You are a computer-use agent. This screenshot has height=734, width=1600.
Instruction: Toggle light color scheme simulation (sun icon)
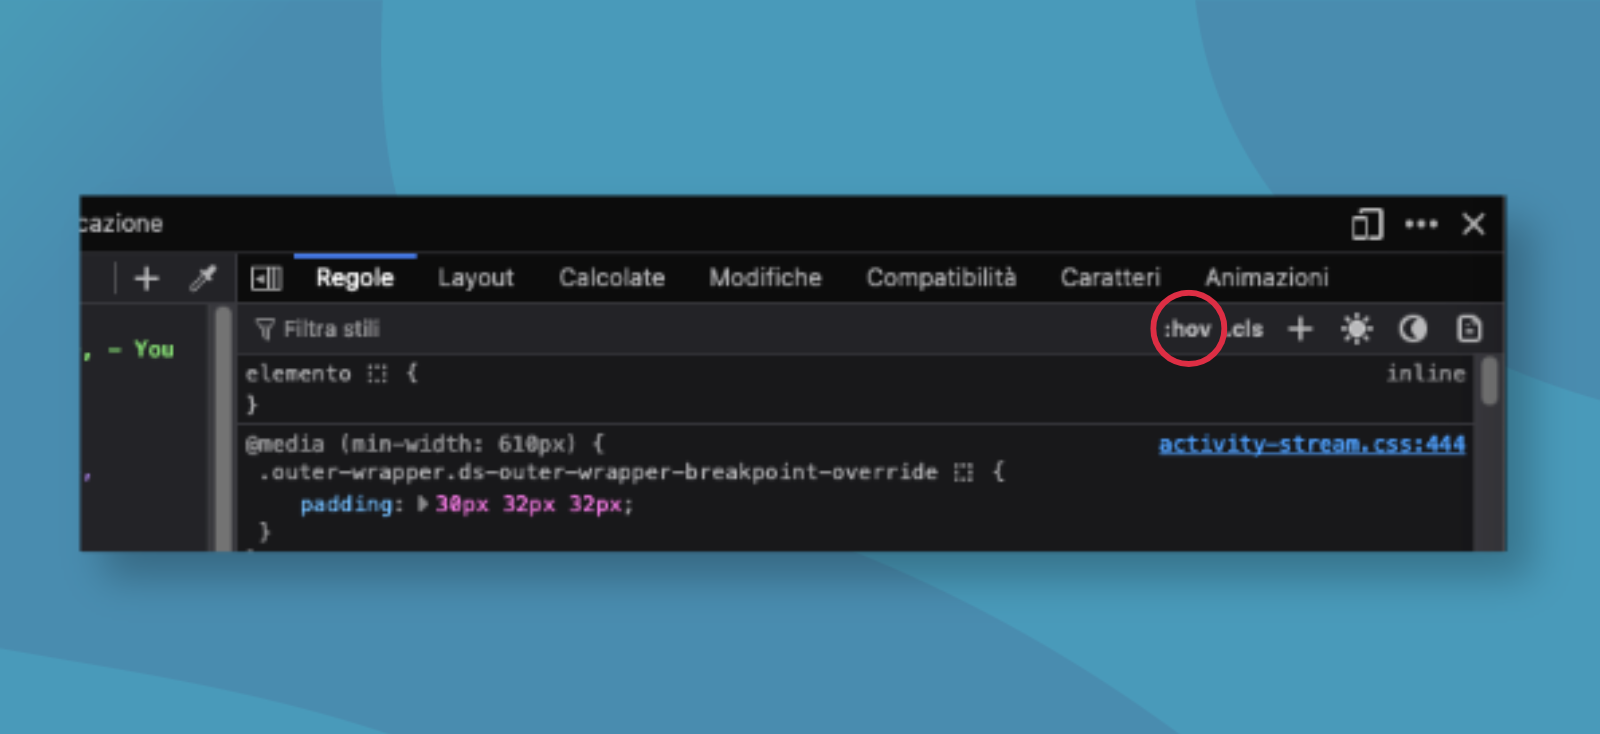tap(1357, 329)
